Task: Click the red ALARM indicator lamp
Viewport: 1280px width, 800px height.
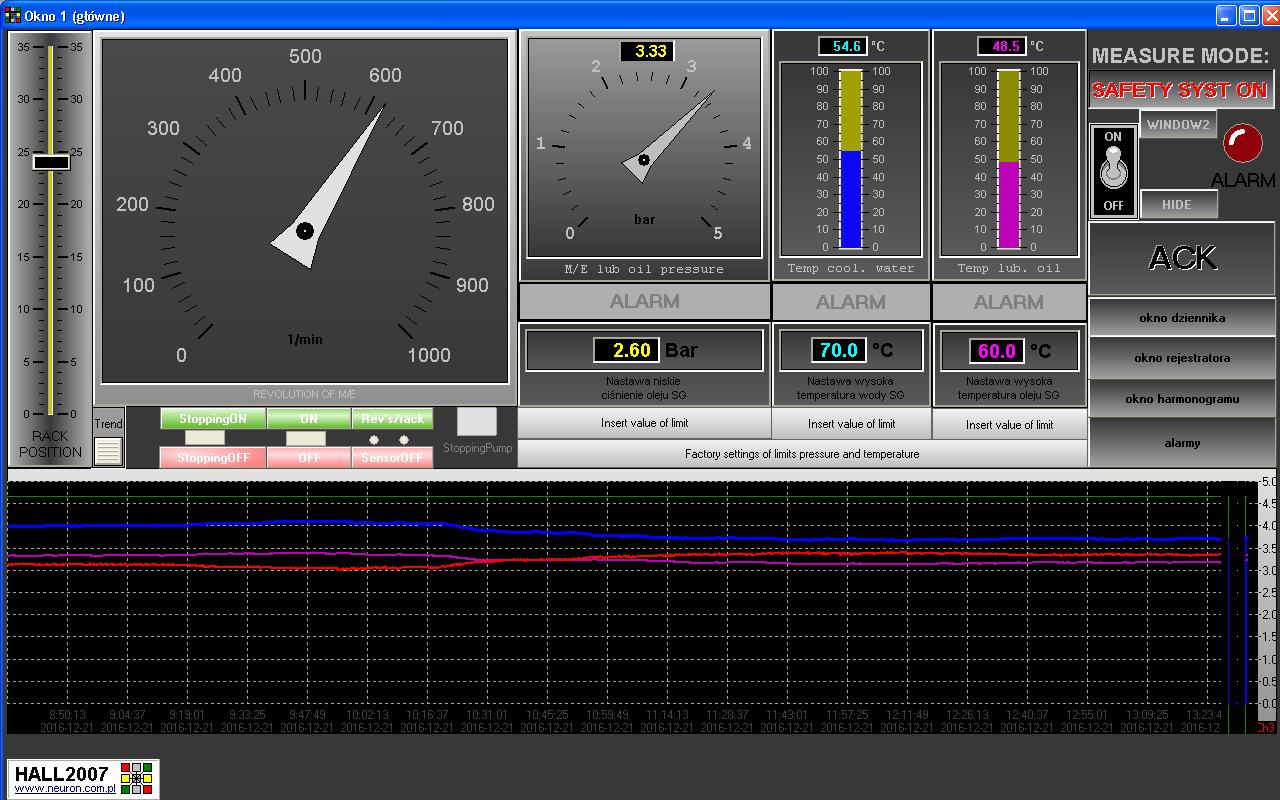Action: (x=1243, y=143)
